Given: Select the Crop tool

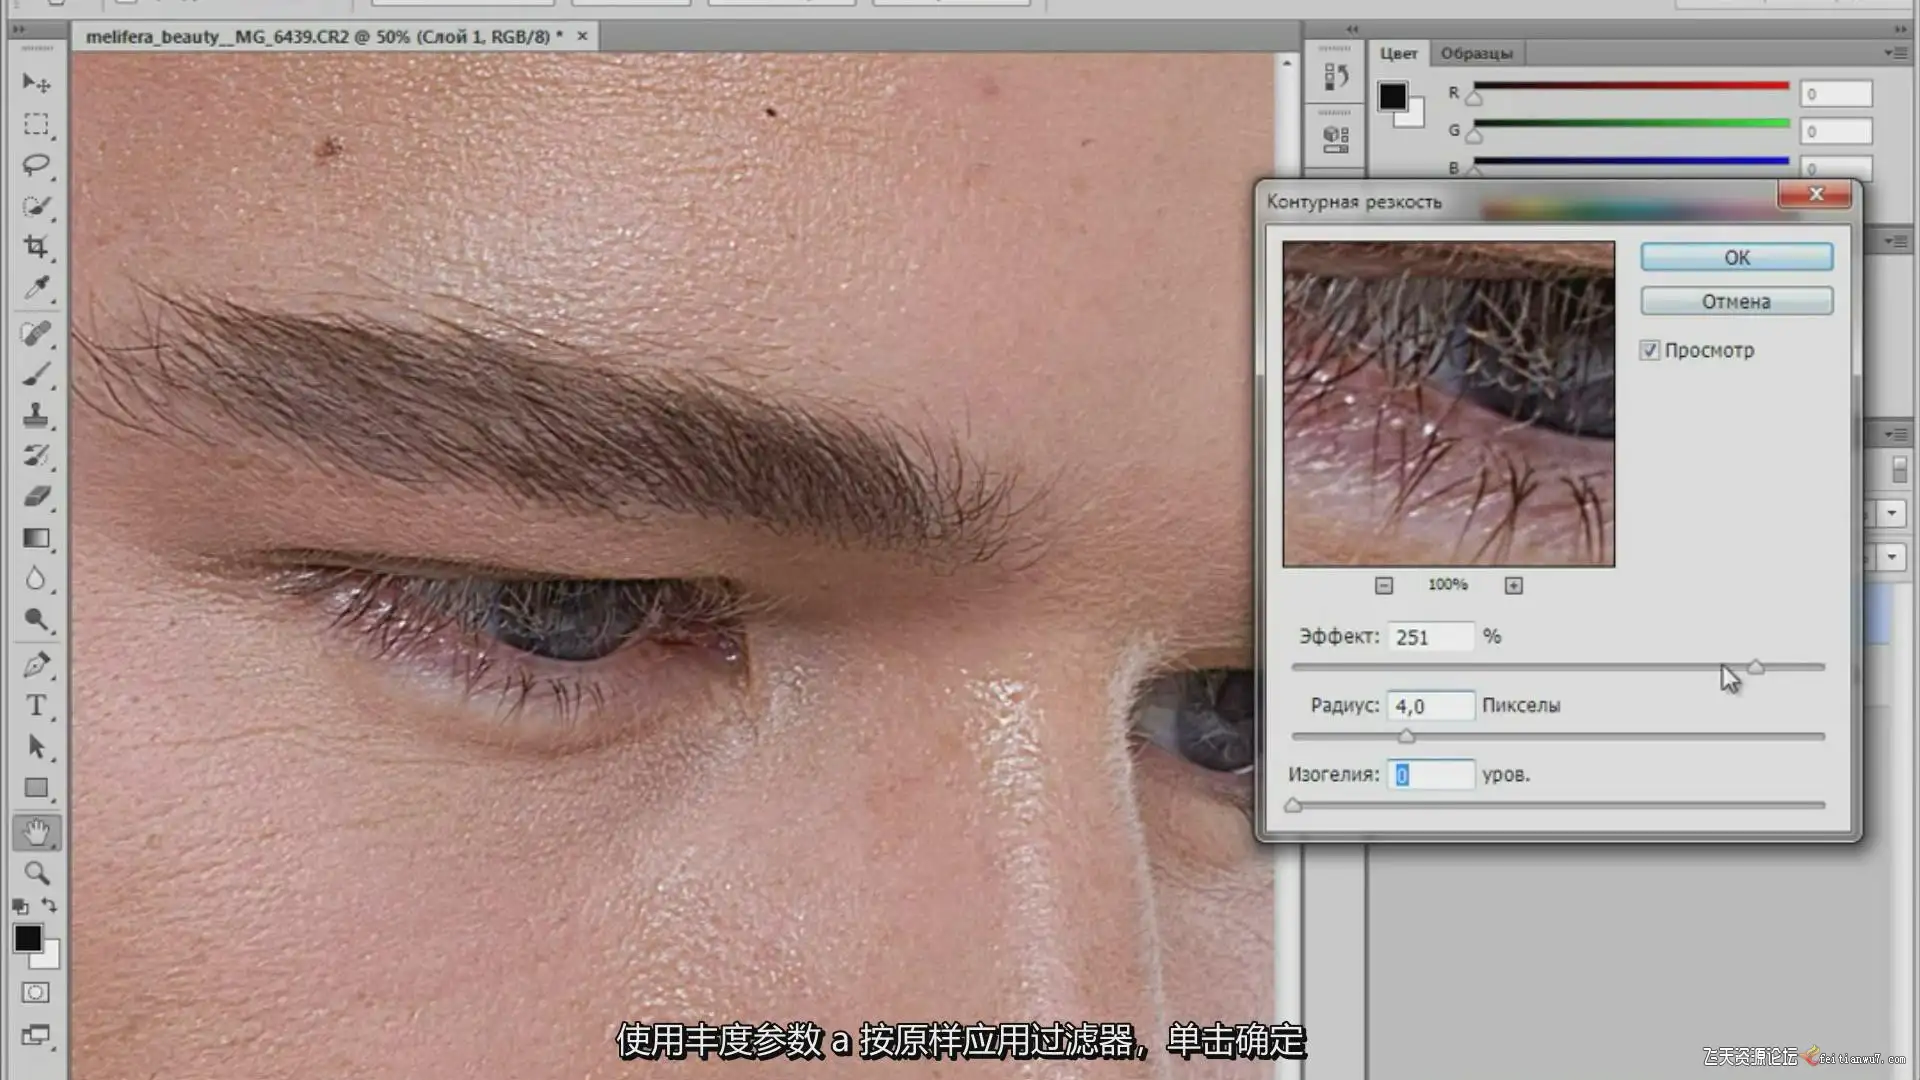Looking at the screenshot, I should point(36,247).
